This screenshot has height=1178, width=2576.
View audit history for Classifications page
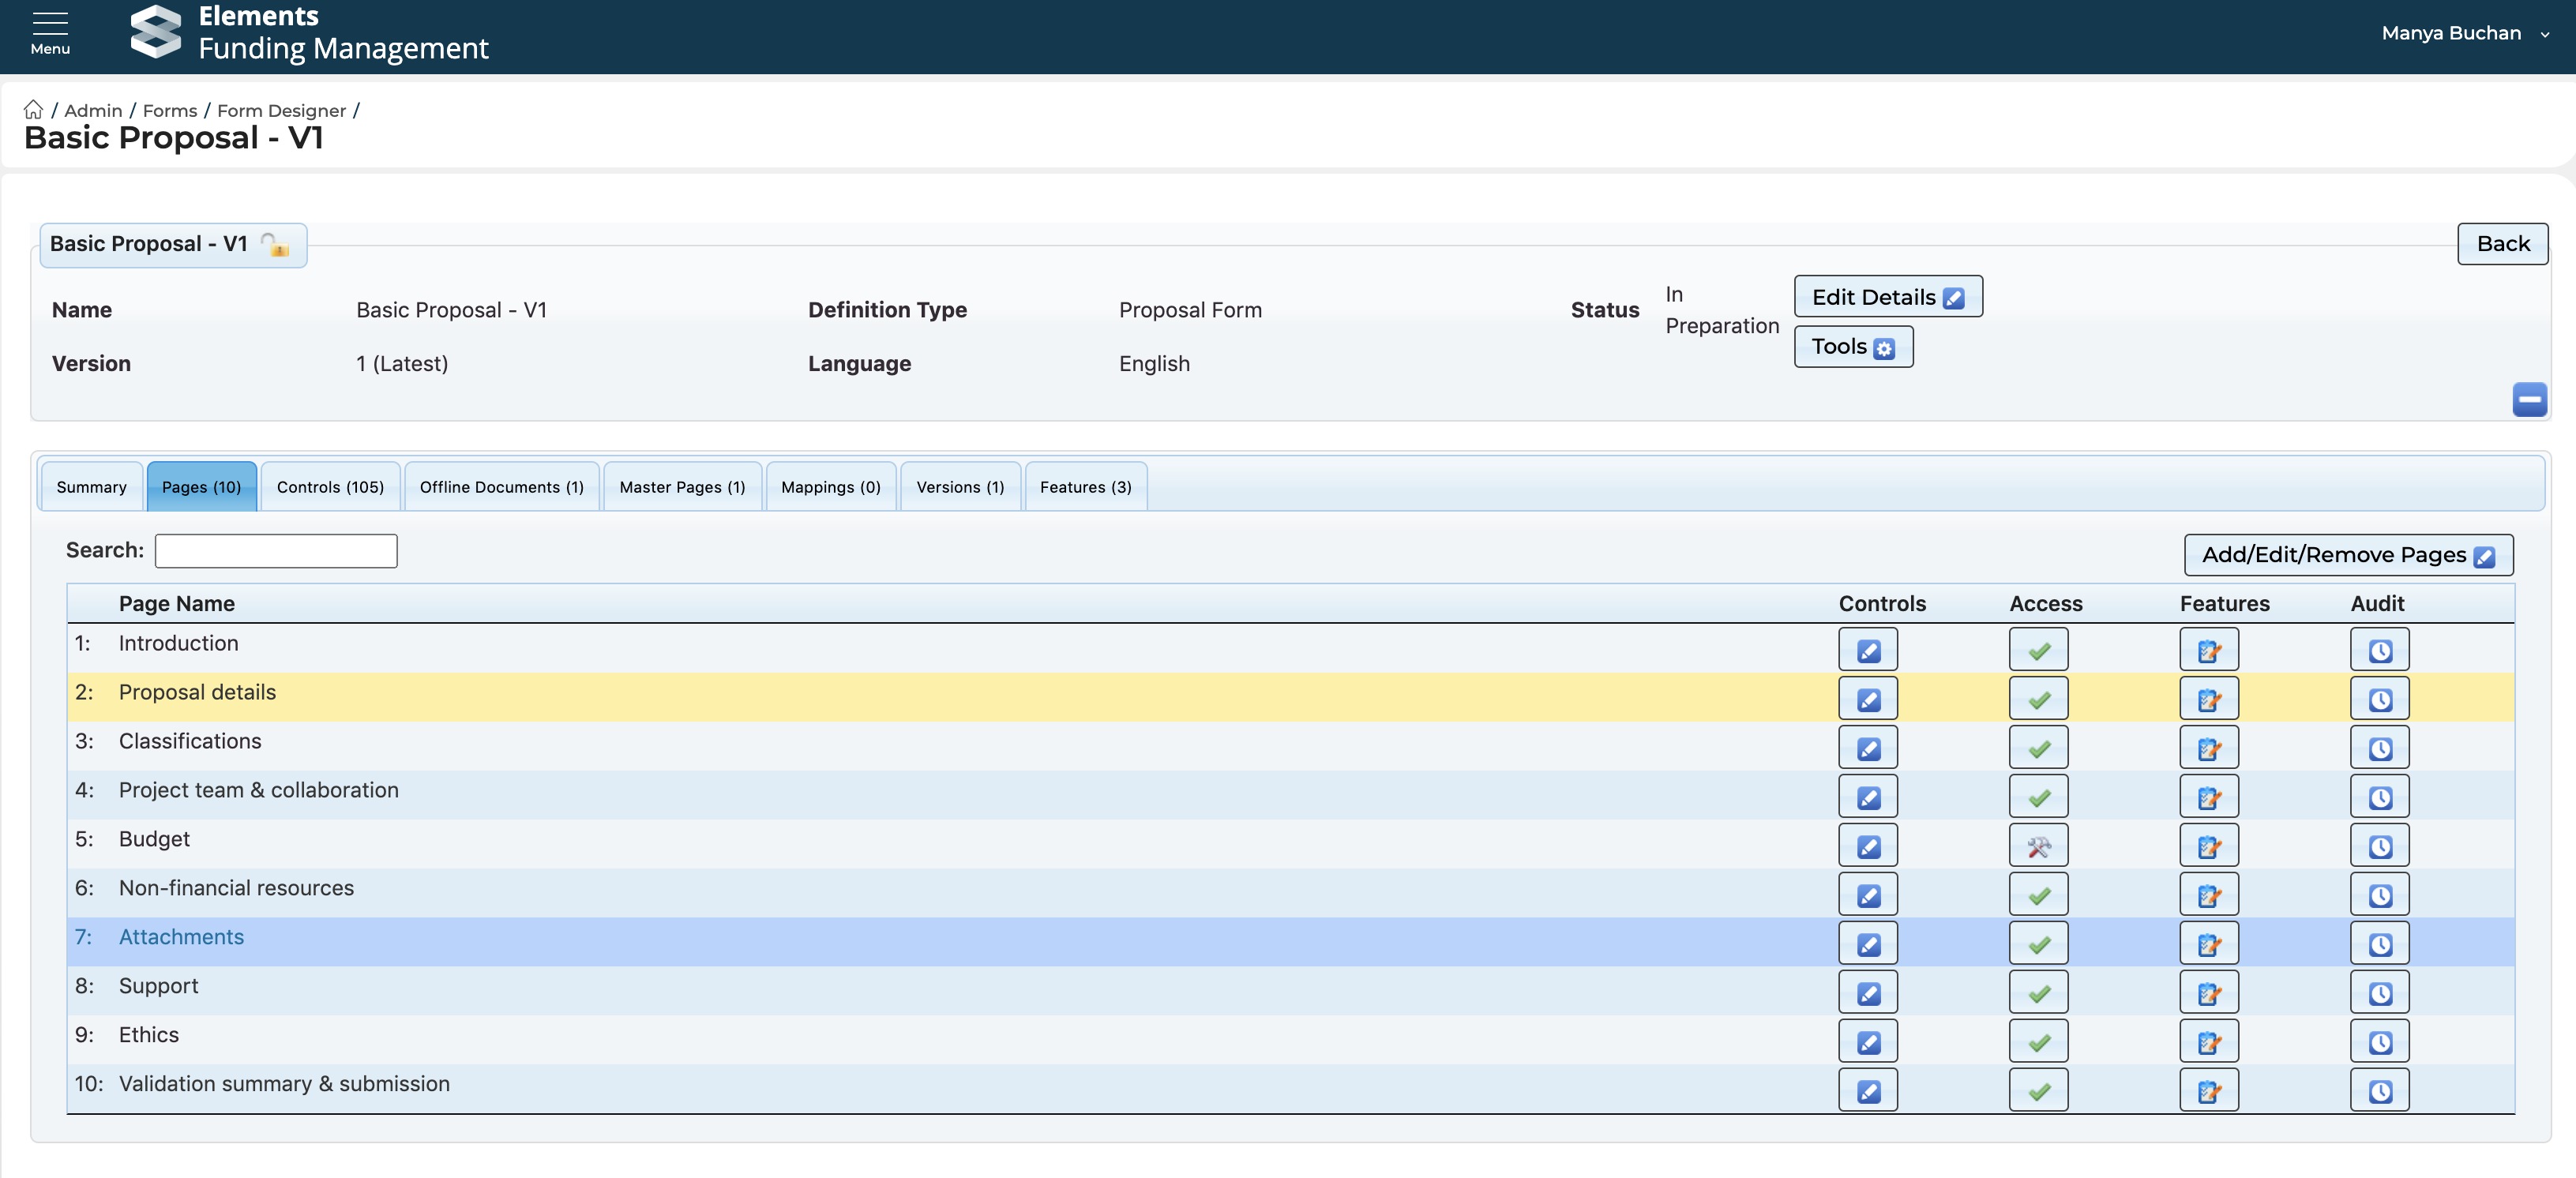click(2379, 748)
